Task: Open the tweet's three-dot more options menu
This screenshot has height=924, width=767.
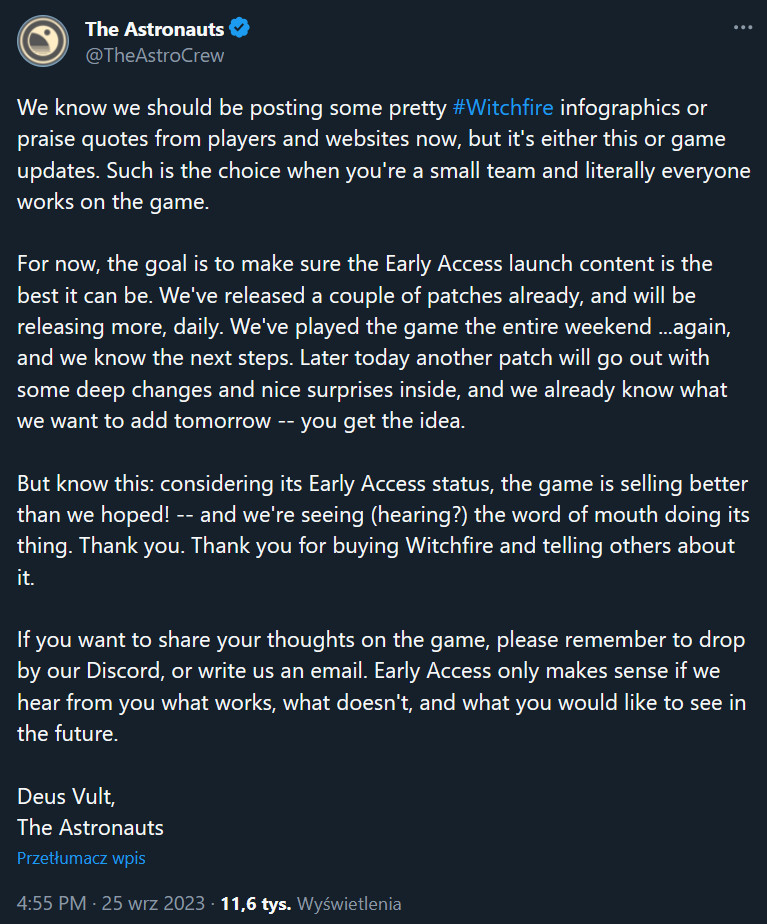Action: 742,27
